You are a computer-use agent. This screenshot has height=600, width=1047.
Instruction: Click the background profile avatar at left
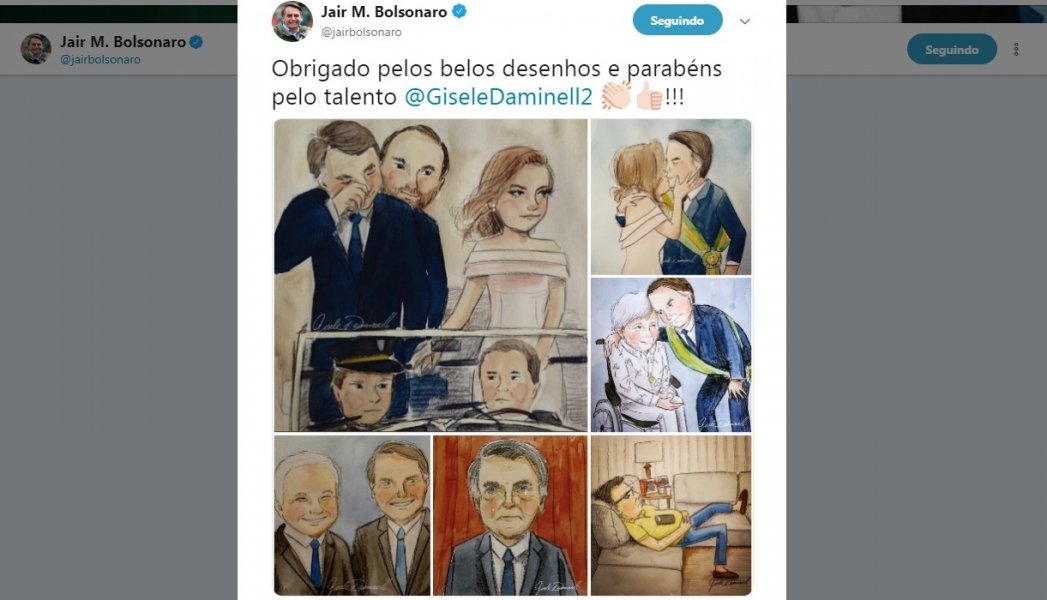pyautogui.click(x=36, y=49)
